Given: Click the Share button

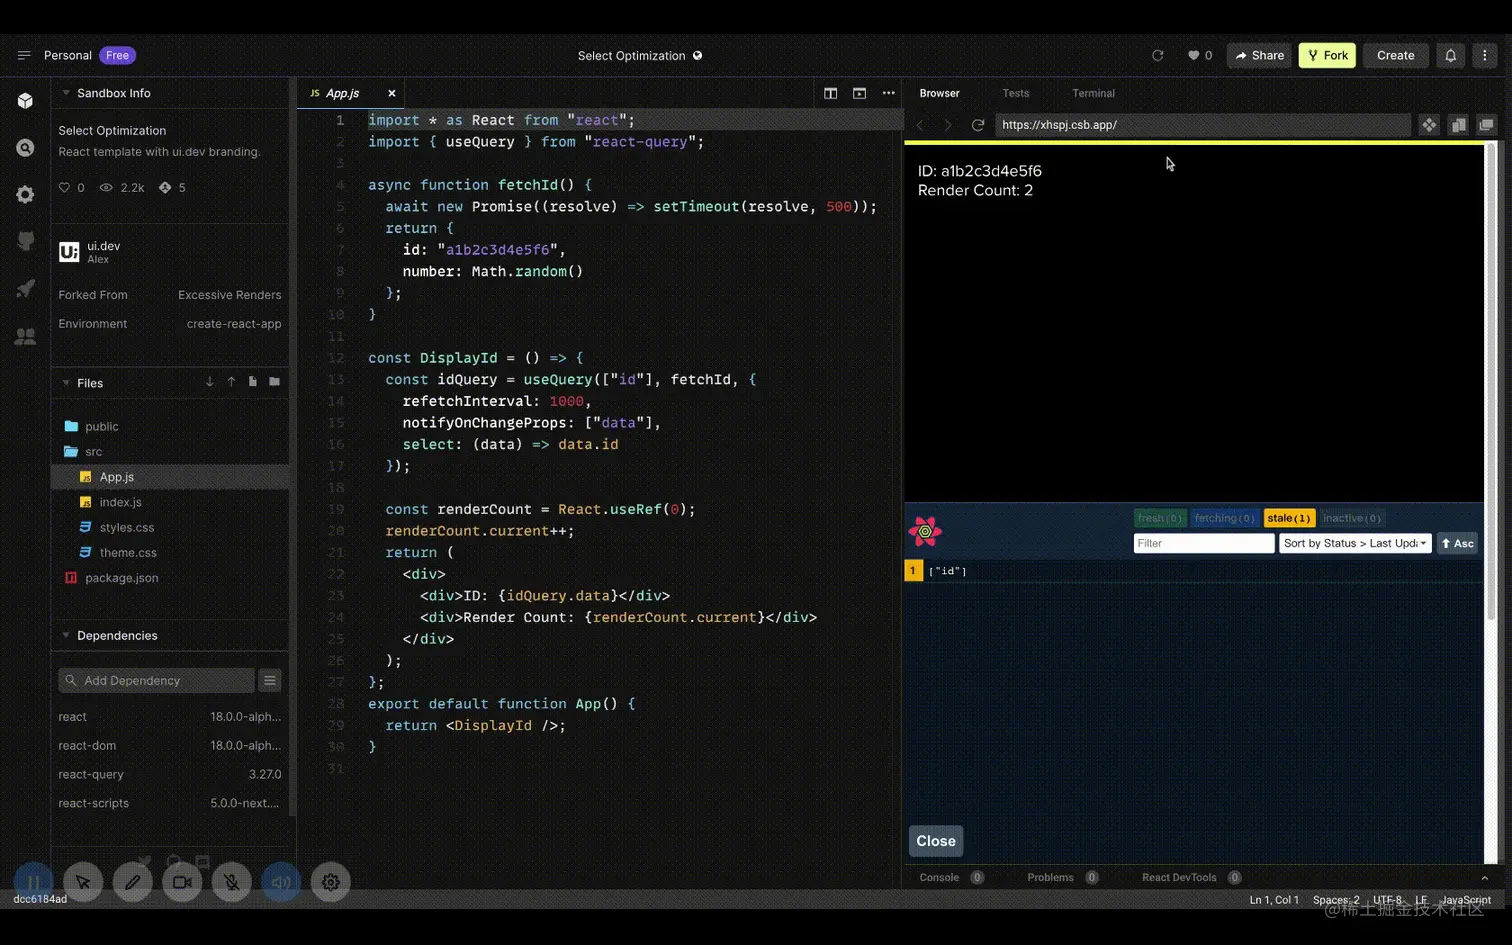Looking at the screenshot, I should pyautogui.click(x=1260, y=55).
